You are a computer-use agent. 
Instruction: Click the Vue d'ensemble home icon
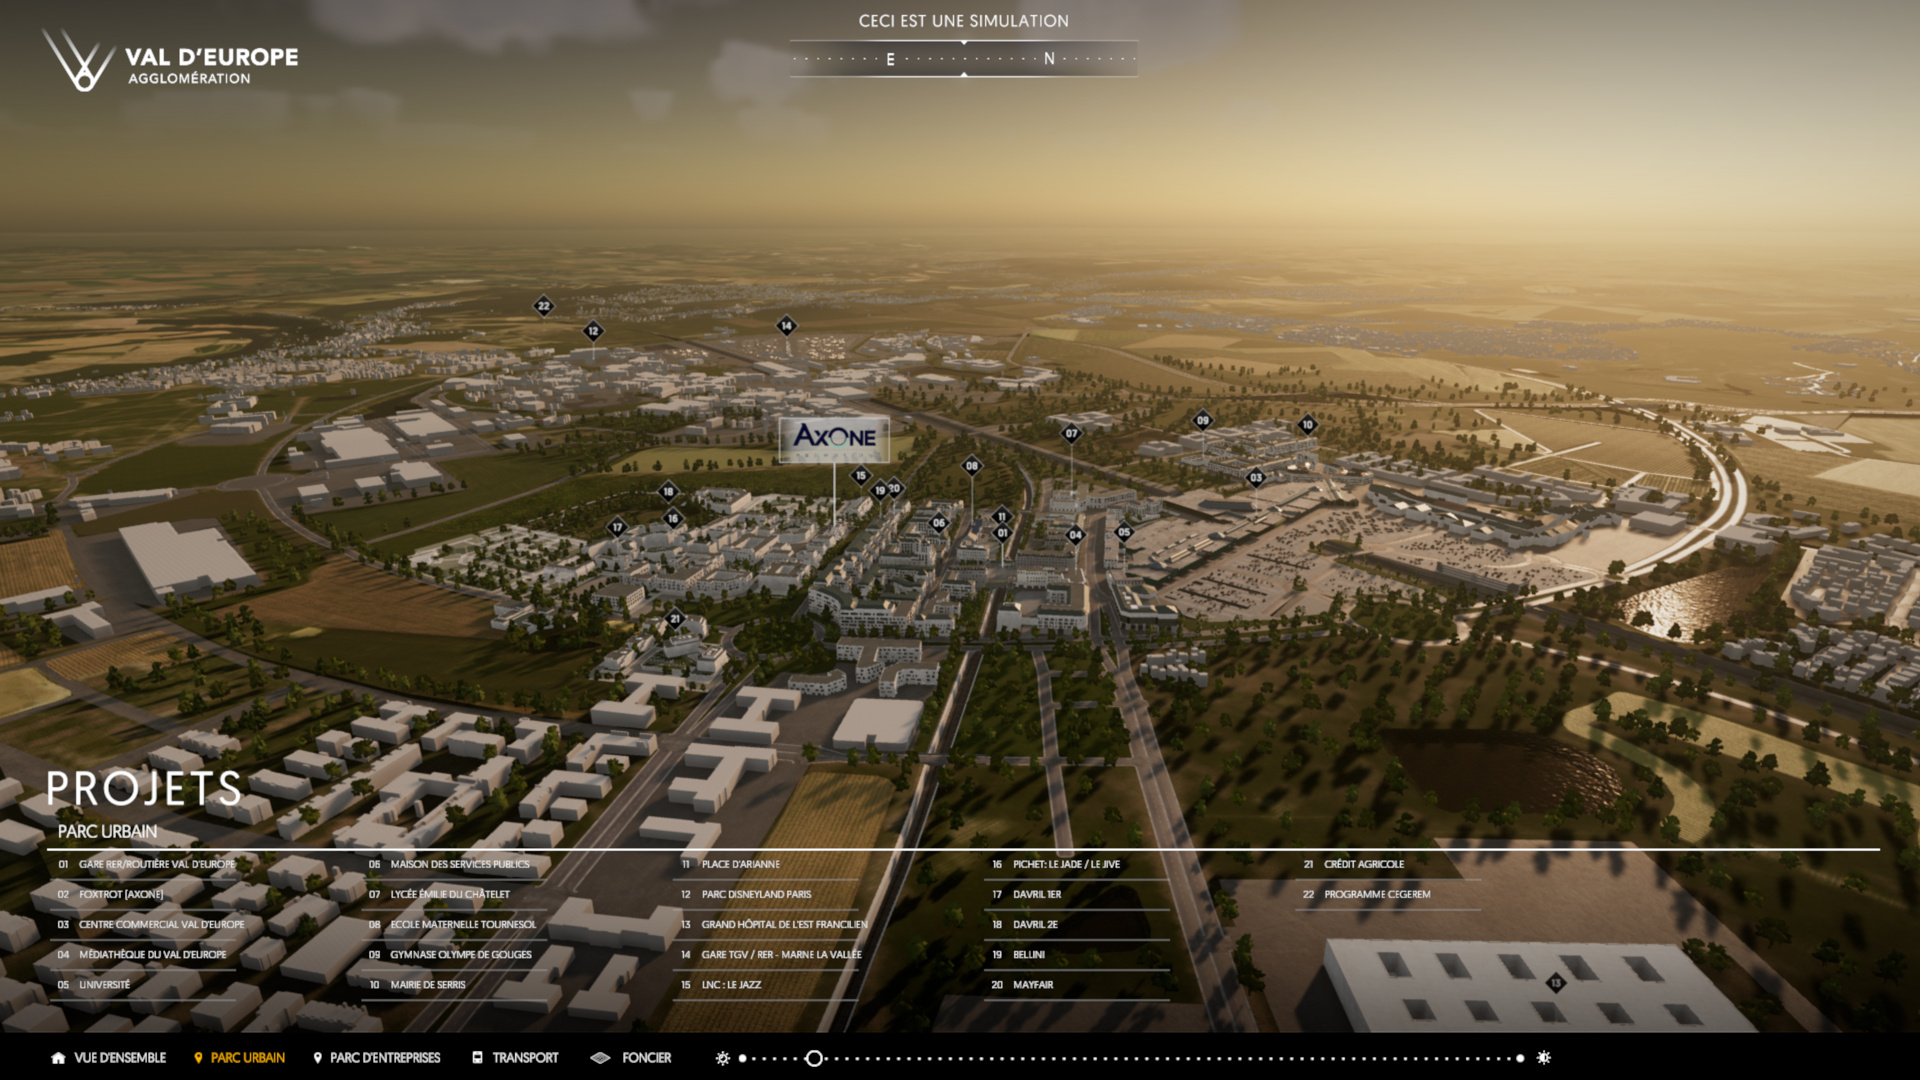coord(58,1058)
